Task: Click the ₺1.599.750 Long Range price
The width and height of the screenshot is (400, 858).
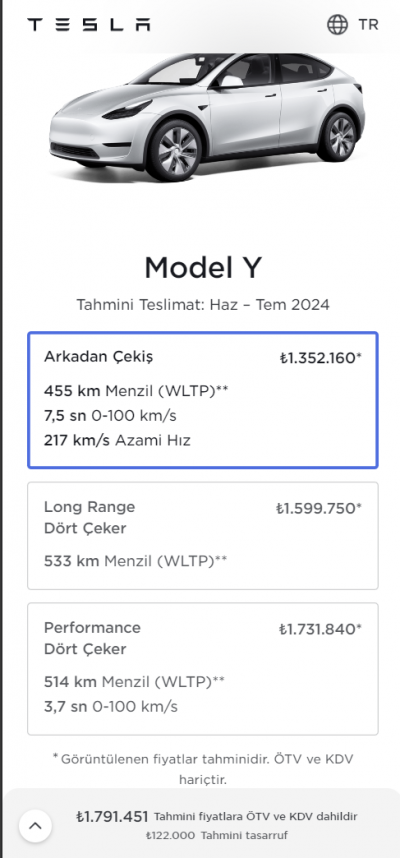Action: [x=319, y=509]
